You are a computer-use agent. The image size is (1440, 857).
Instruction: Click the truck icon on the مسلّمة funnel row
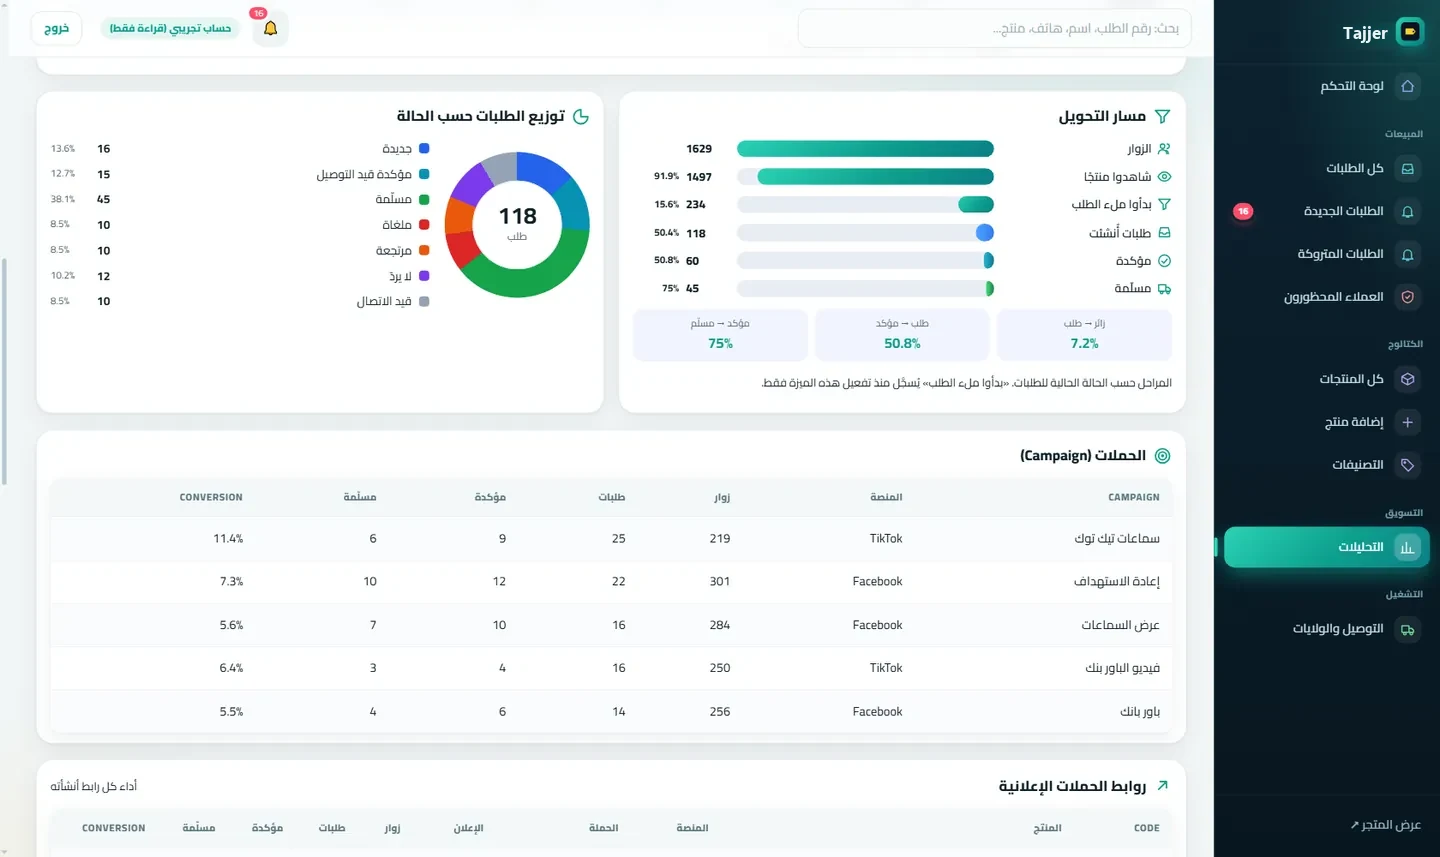coord(1164,289)
